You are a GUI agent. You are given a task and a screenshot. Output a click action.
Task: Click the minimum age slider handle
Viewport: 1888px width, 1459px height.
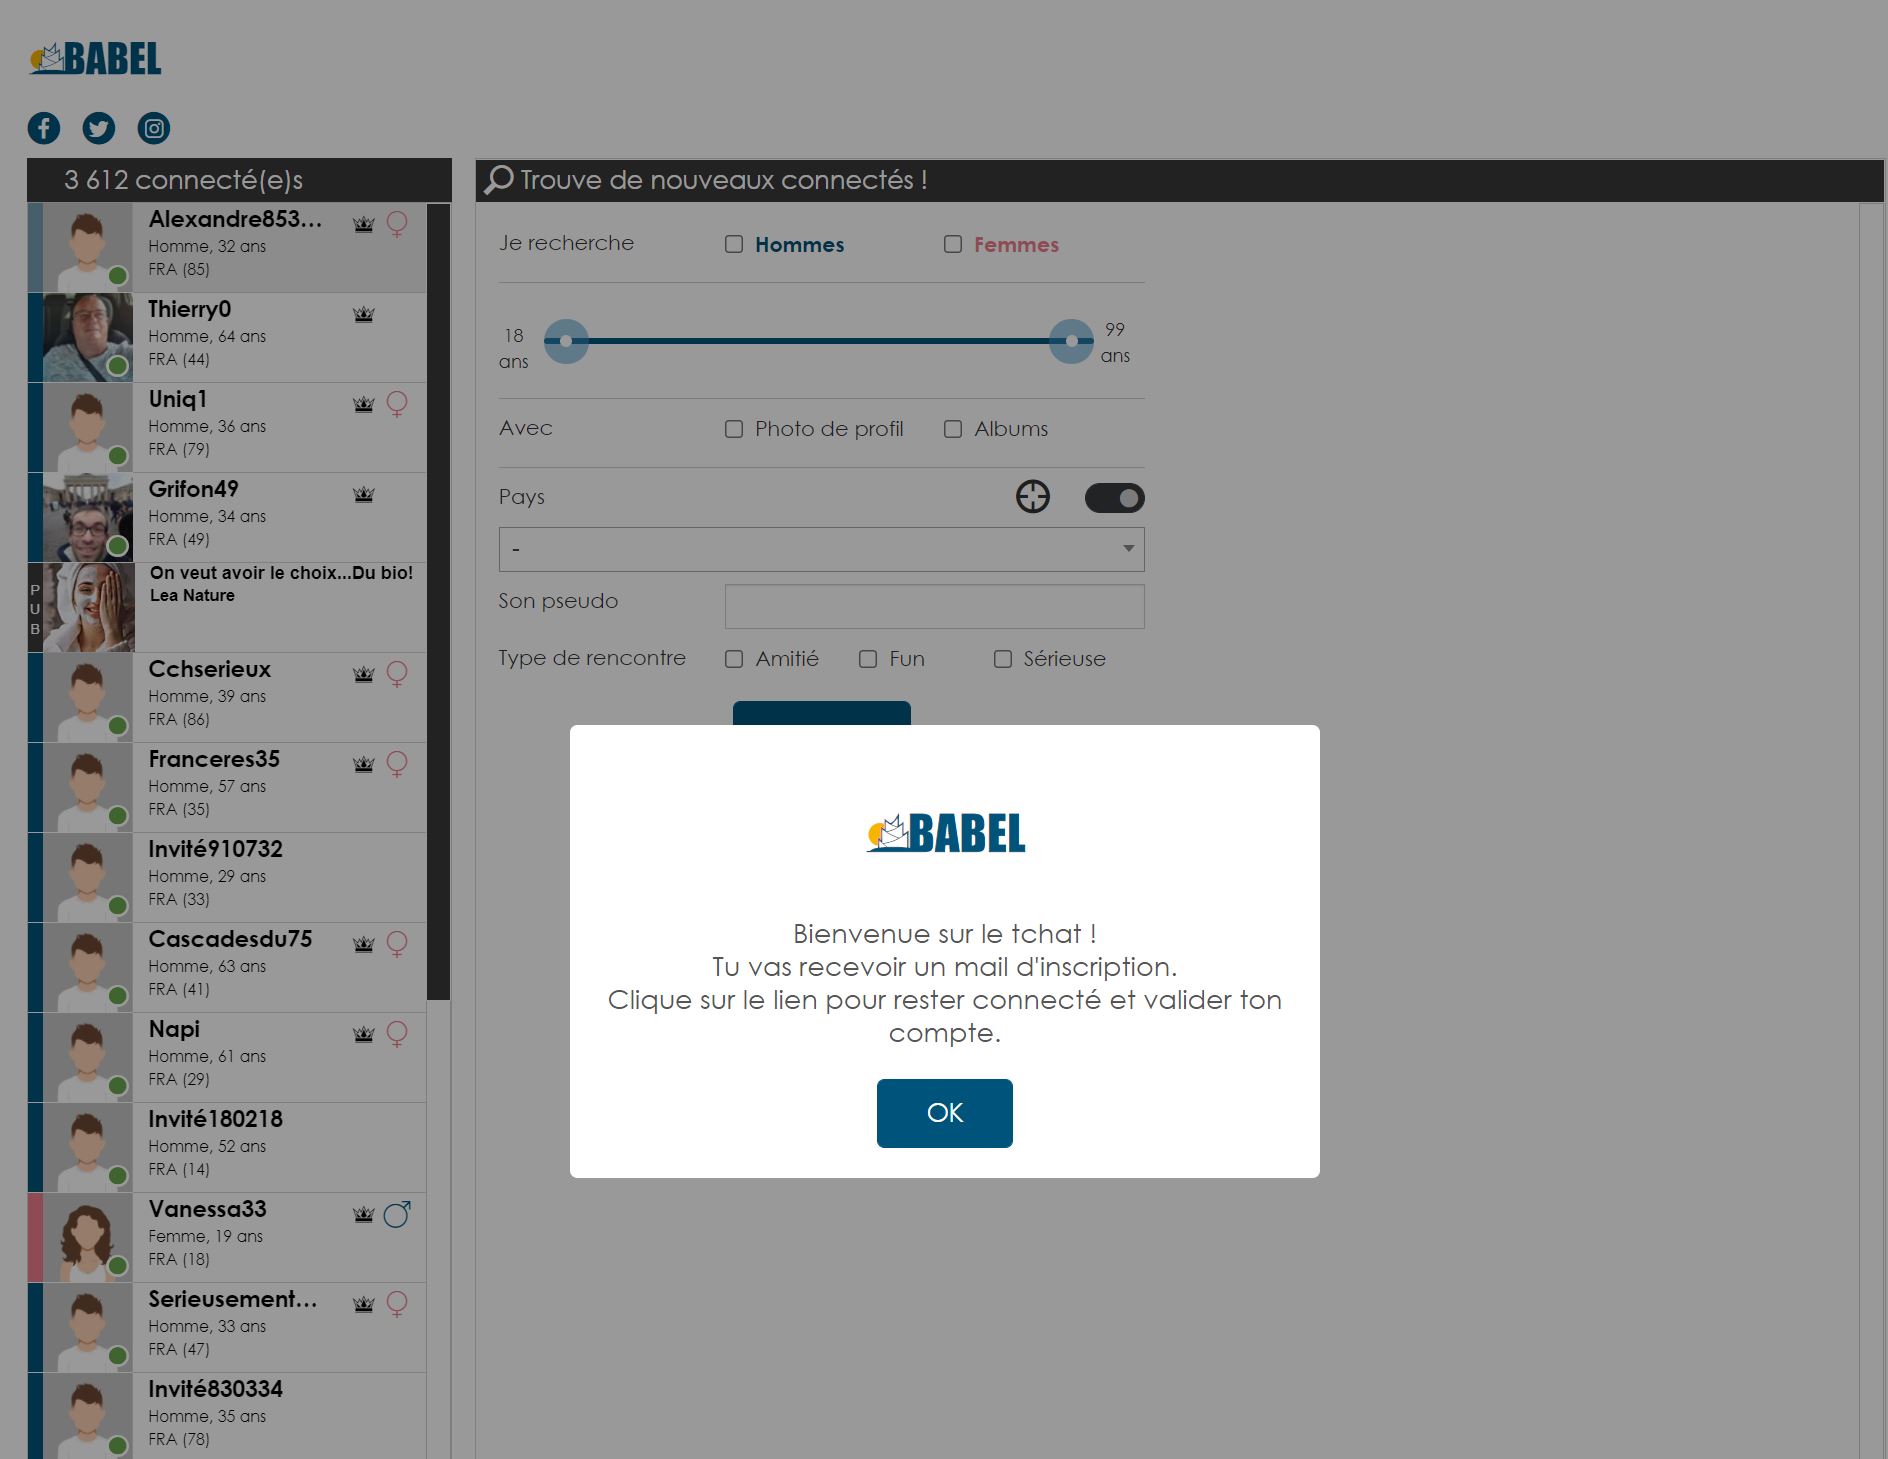click(566, 341)
